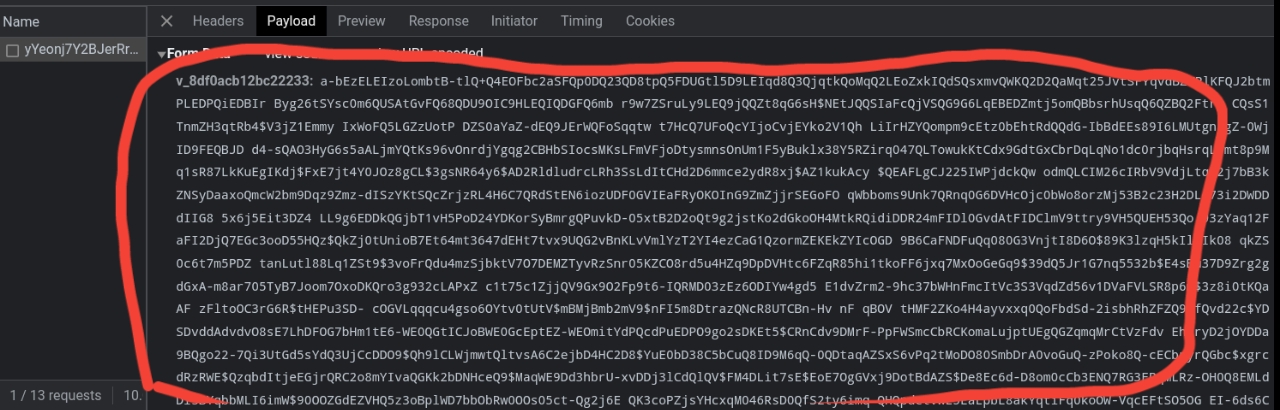
Task: Click the transferred size next to requests count
Action: 132,395
